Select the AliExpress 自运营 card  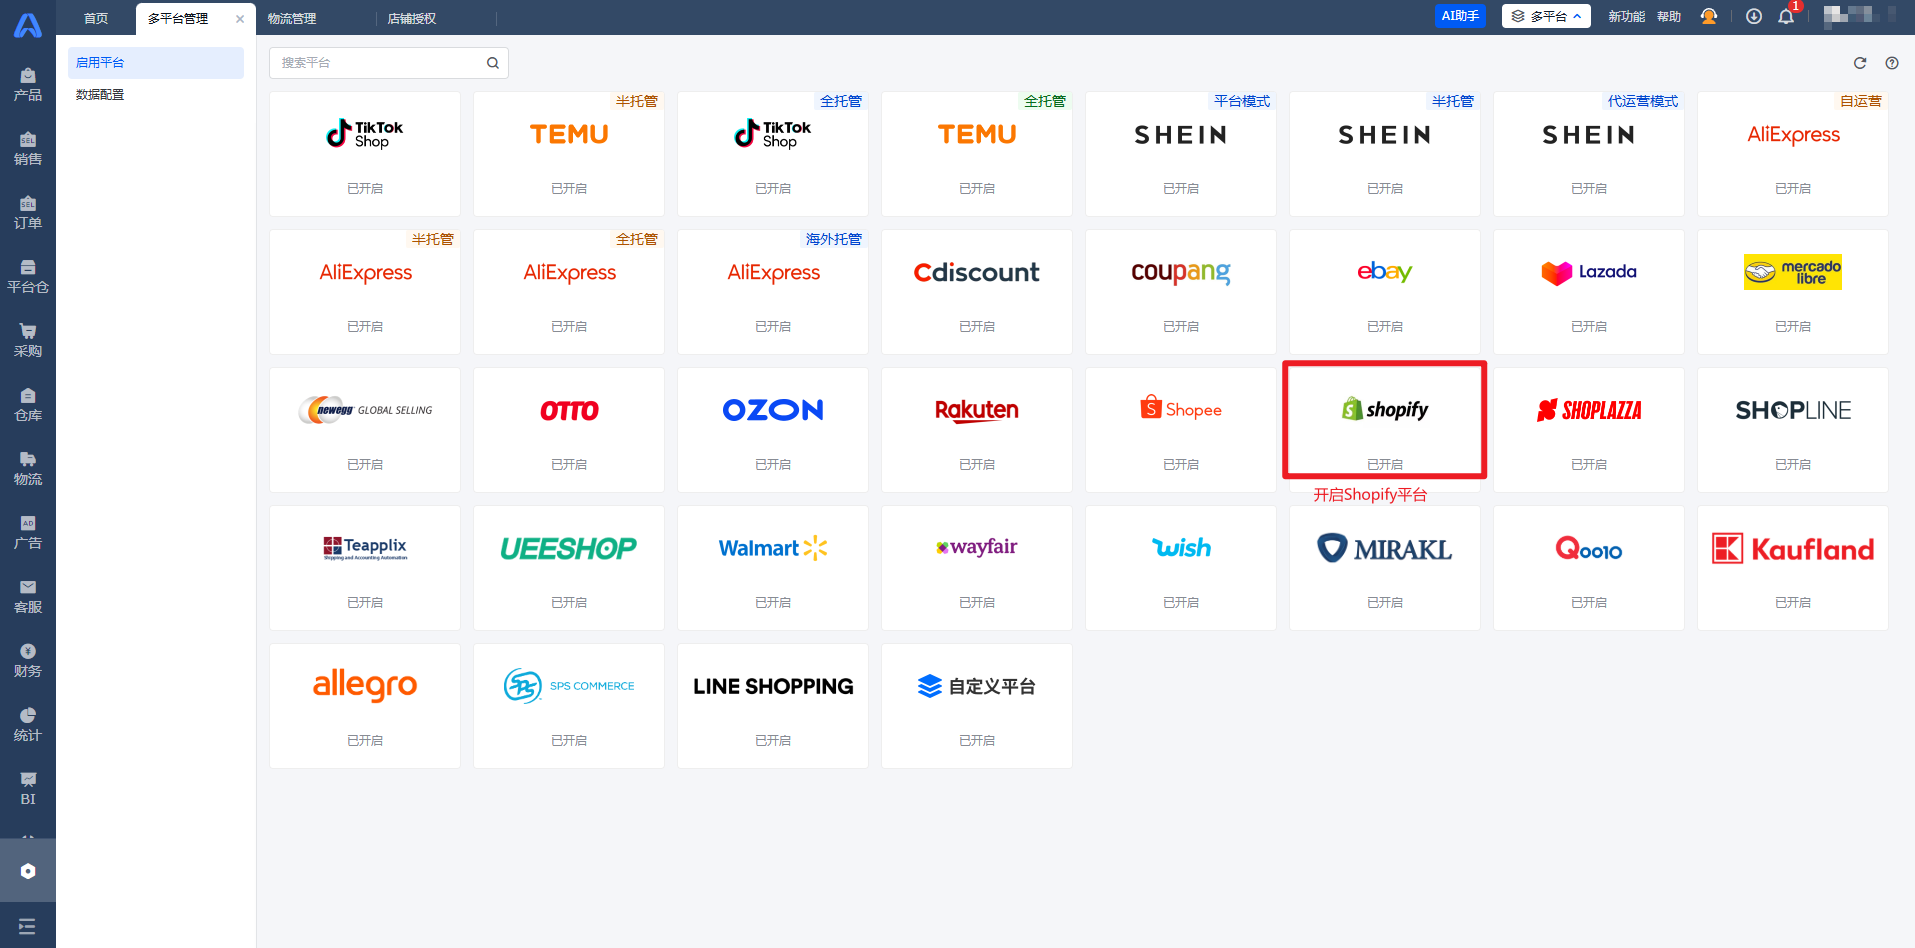(1793, 154)
